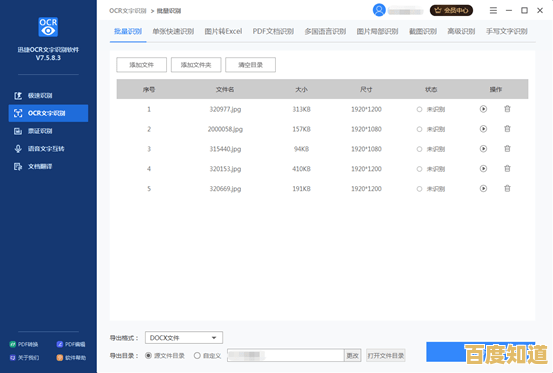Delete 2000058.jpg using its trash icon
This screenshot has width=553, height=373.
(x=507, y=129)
